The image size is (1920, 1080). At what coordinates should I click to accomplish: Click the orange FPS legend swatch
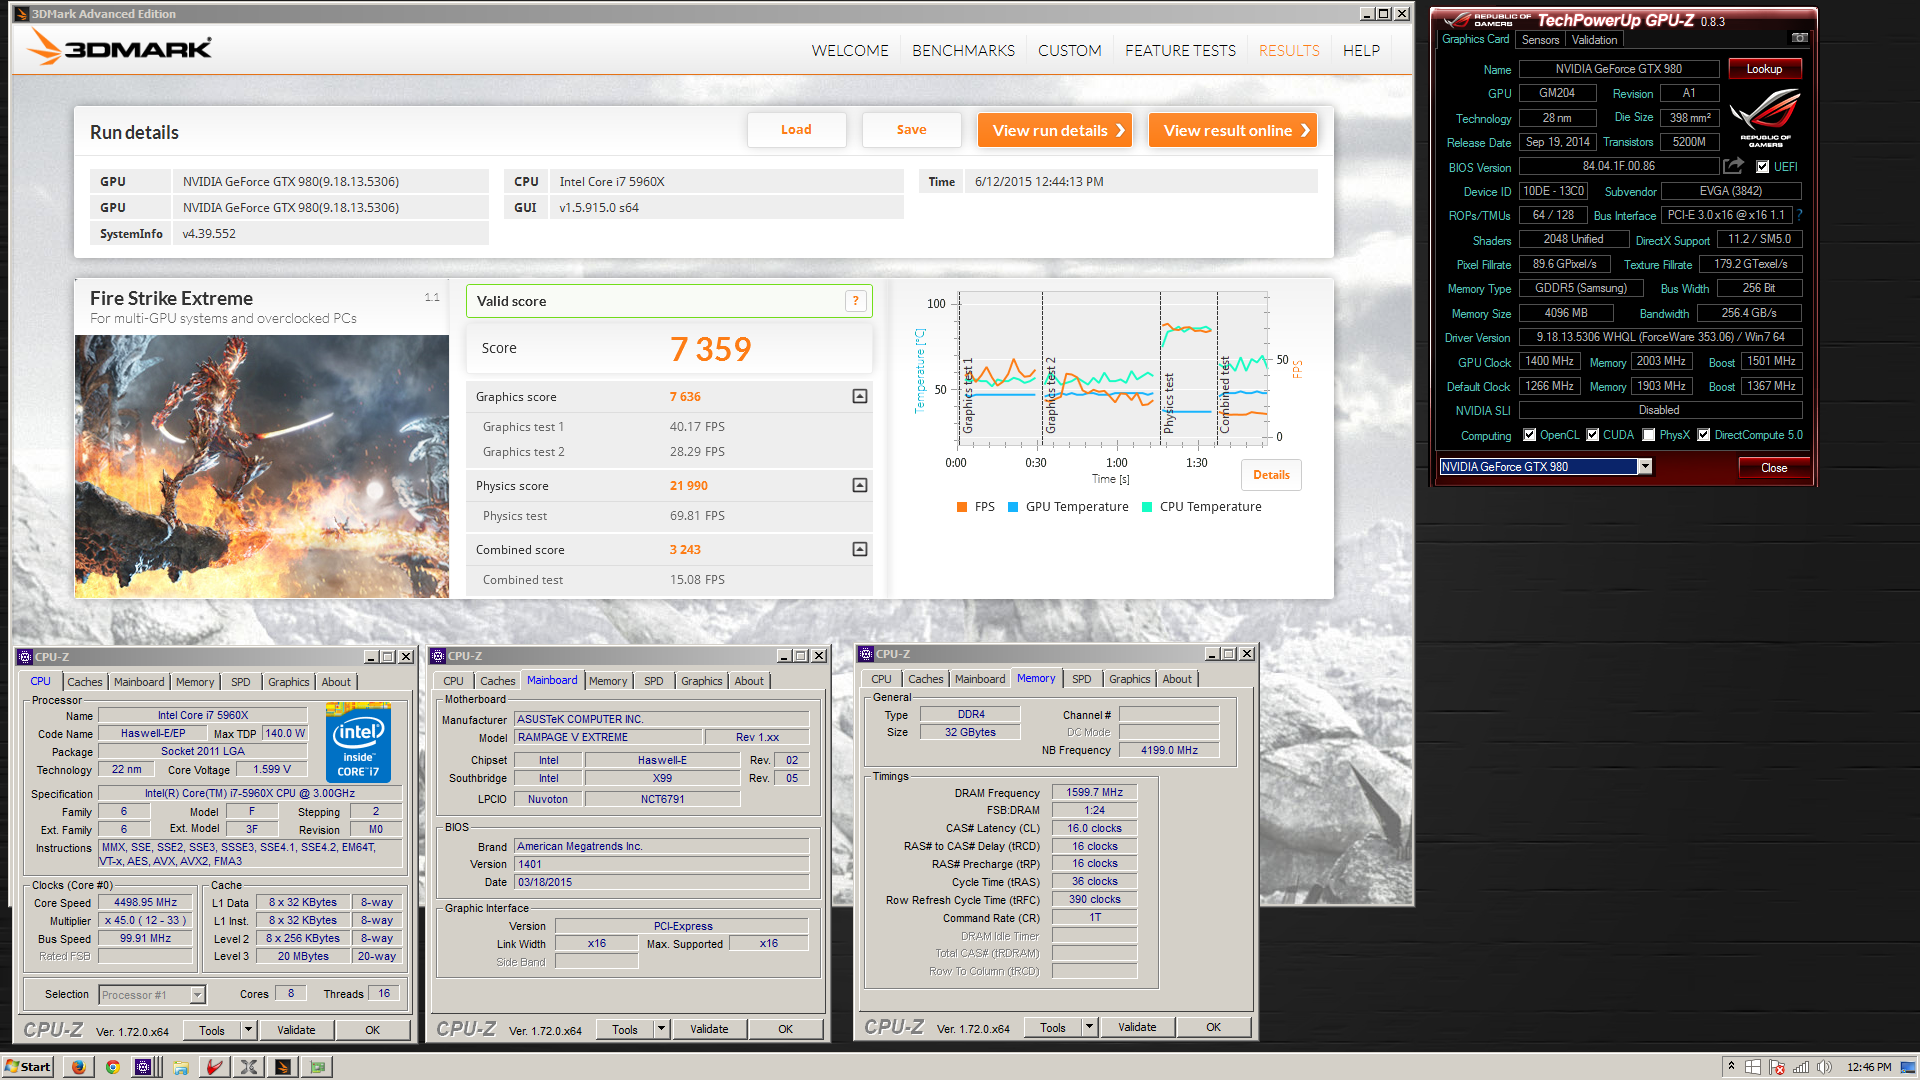coord(962,507)
